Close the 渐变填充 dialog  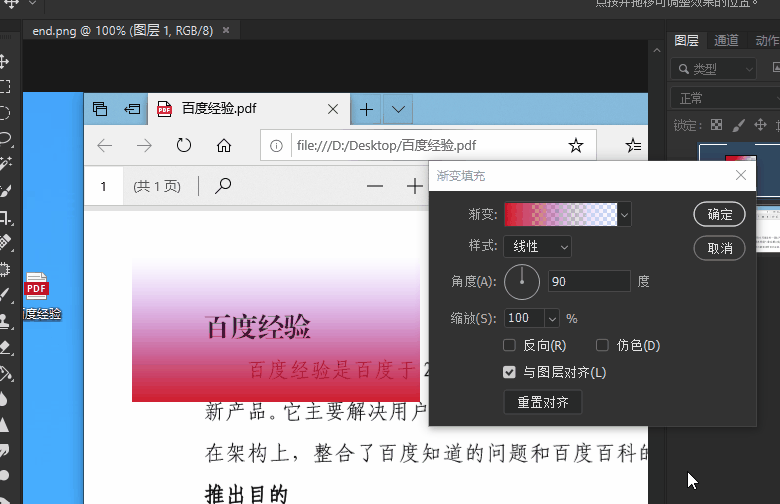741,175
